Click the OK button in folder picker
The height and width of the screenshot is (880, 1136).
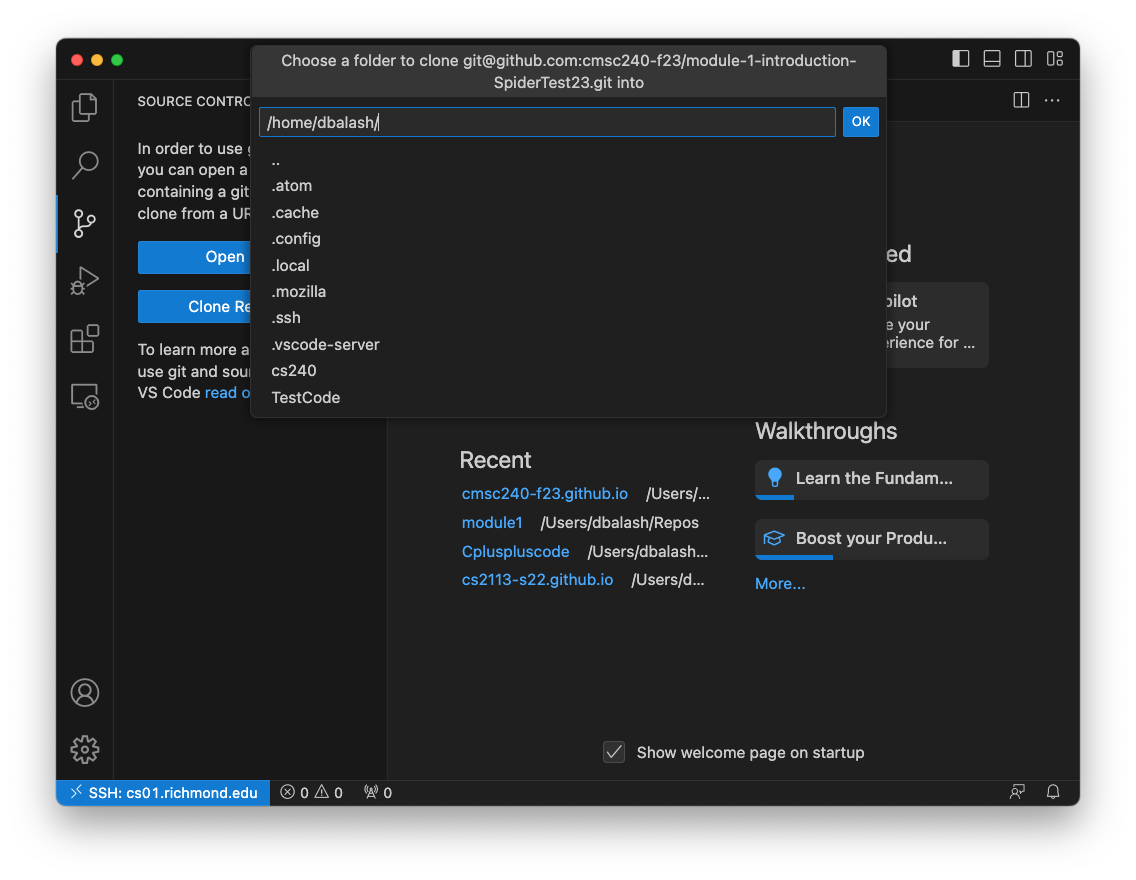(861, 122)
